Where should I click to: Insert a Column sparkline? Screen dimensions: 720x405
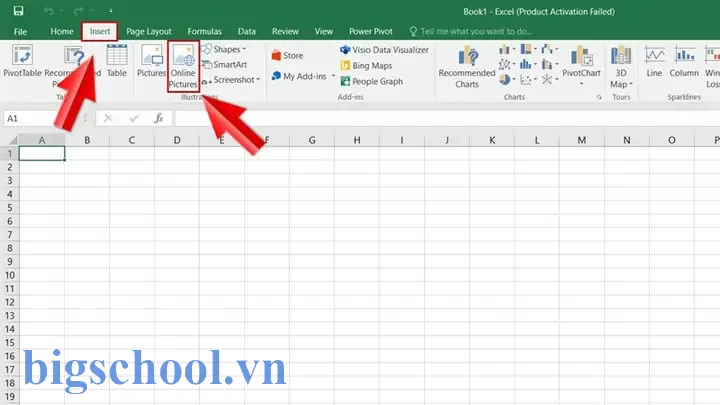684,61
